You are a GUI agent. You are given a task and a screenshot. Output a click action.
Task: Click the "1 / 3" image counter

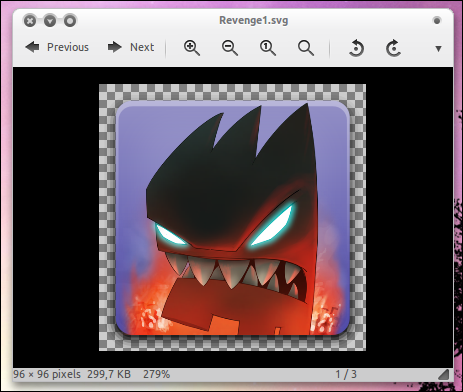click(346, 374)
